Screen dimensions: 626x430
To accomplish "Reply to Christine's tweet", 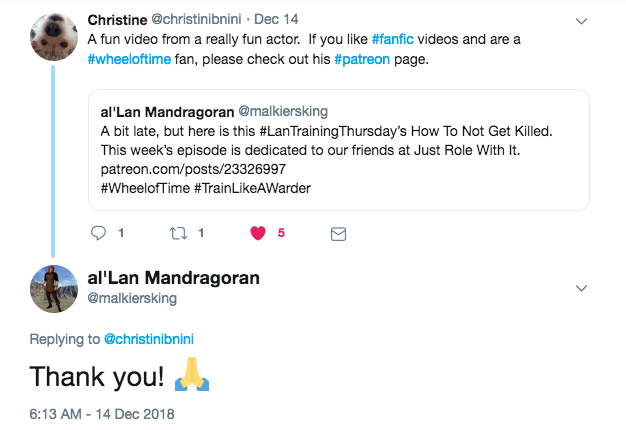I will (x=98, y=233).
